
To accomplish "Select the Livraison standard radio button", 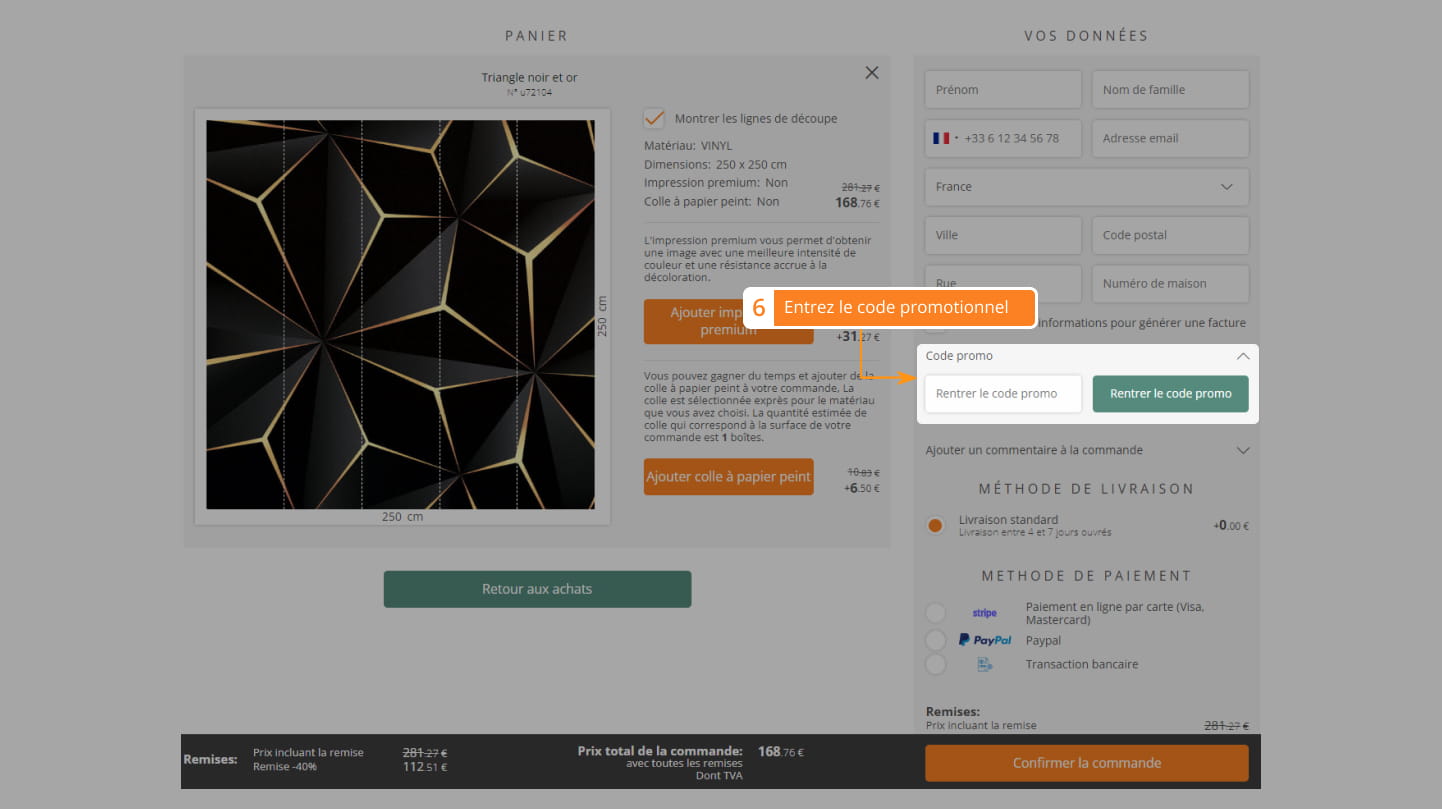I will [935, 525].
